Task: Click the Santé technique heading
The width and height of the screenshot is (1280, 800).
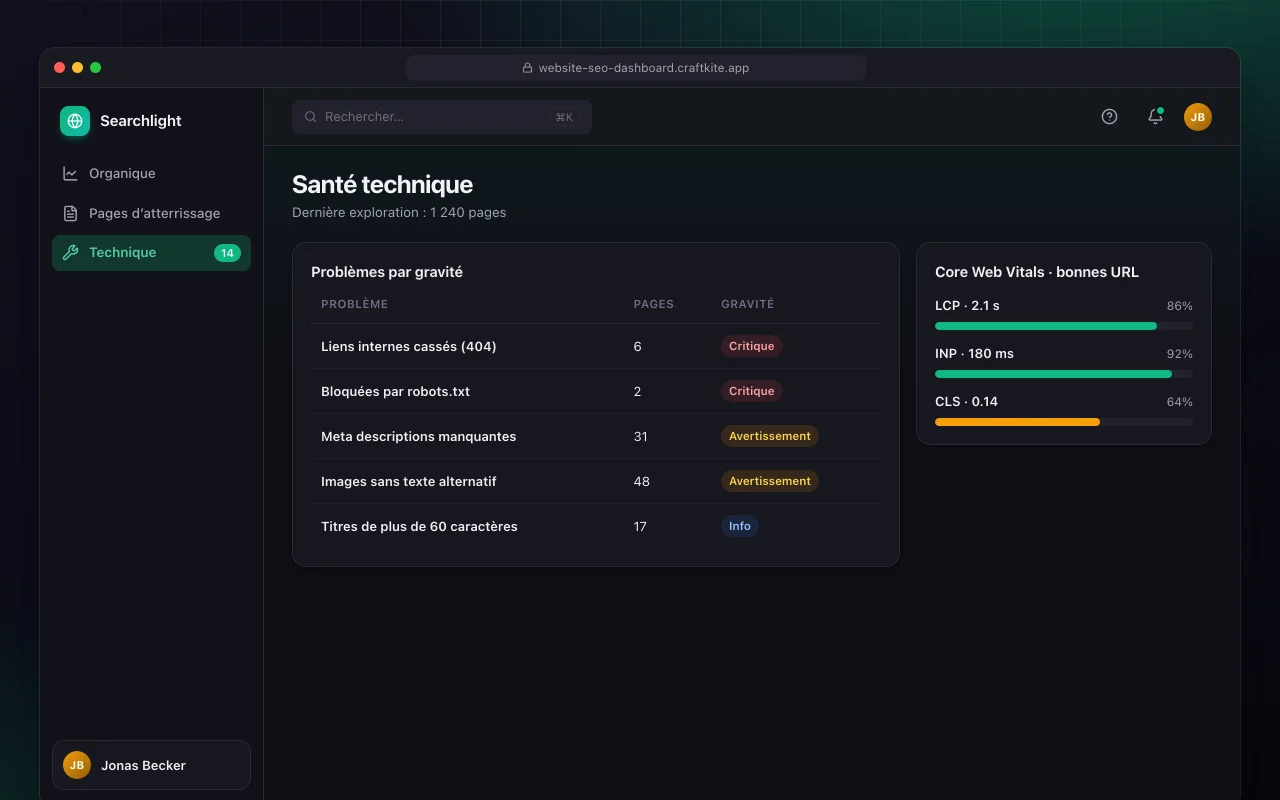Action: [x=382, y=184]
